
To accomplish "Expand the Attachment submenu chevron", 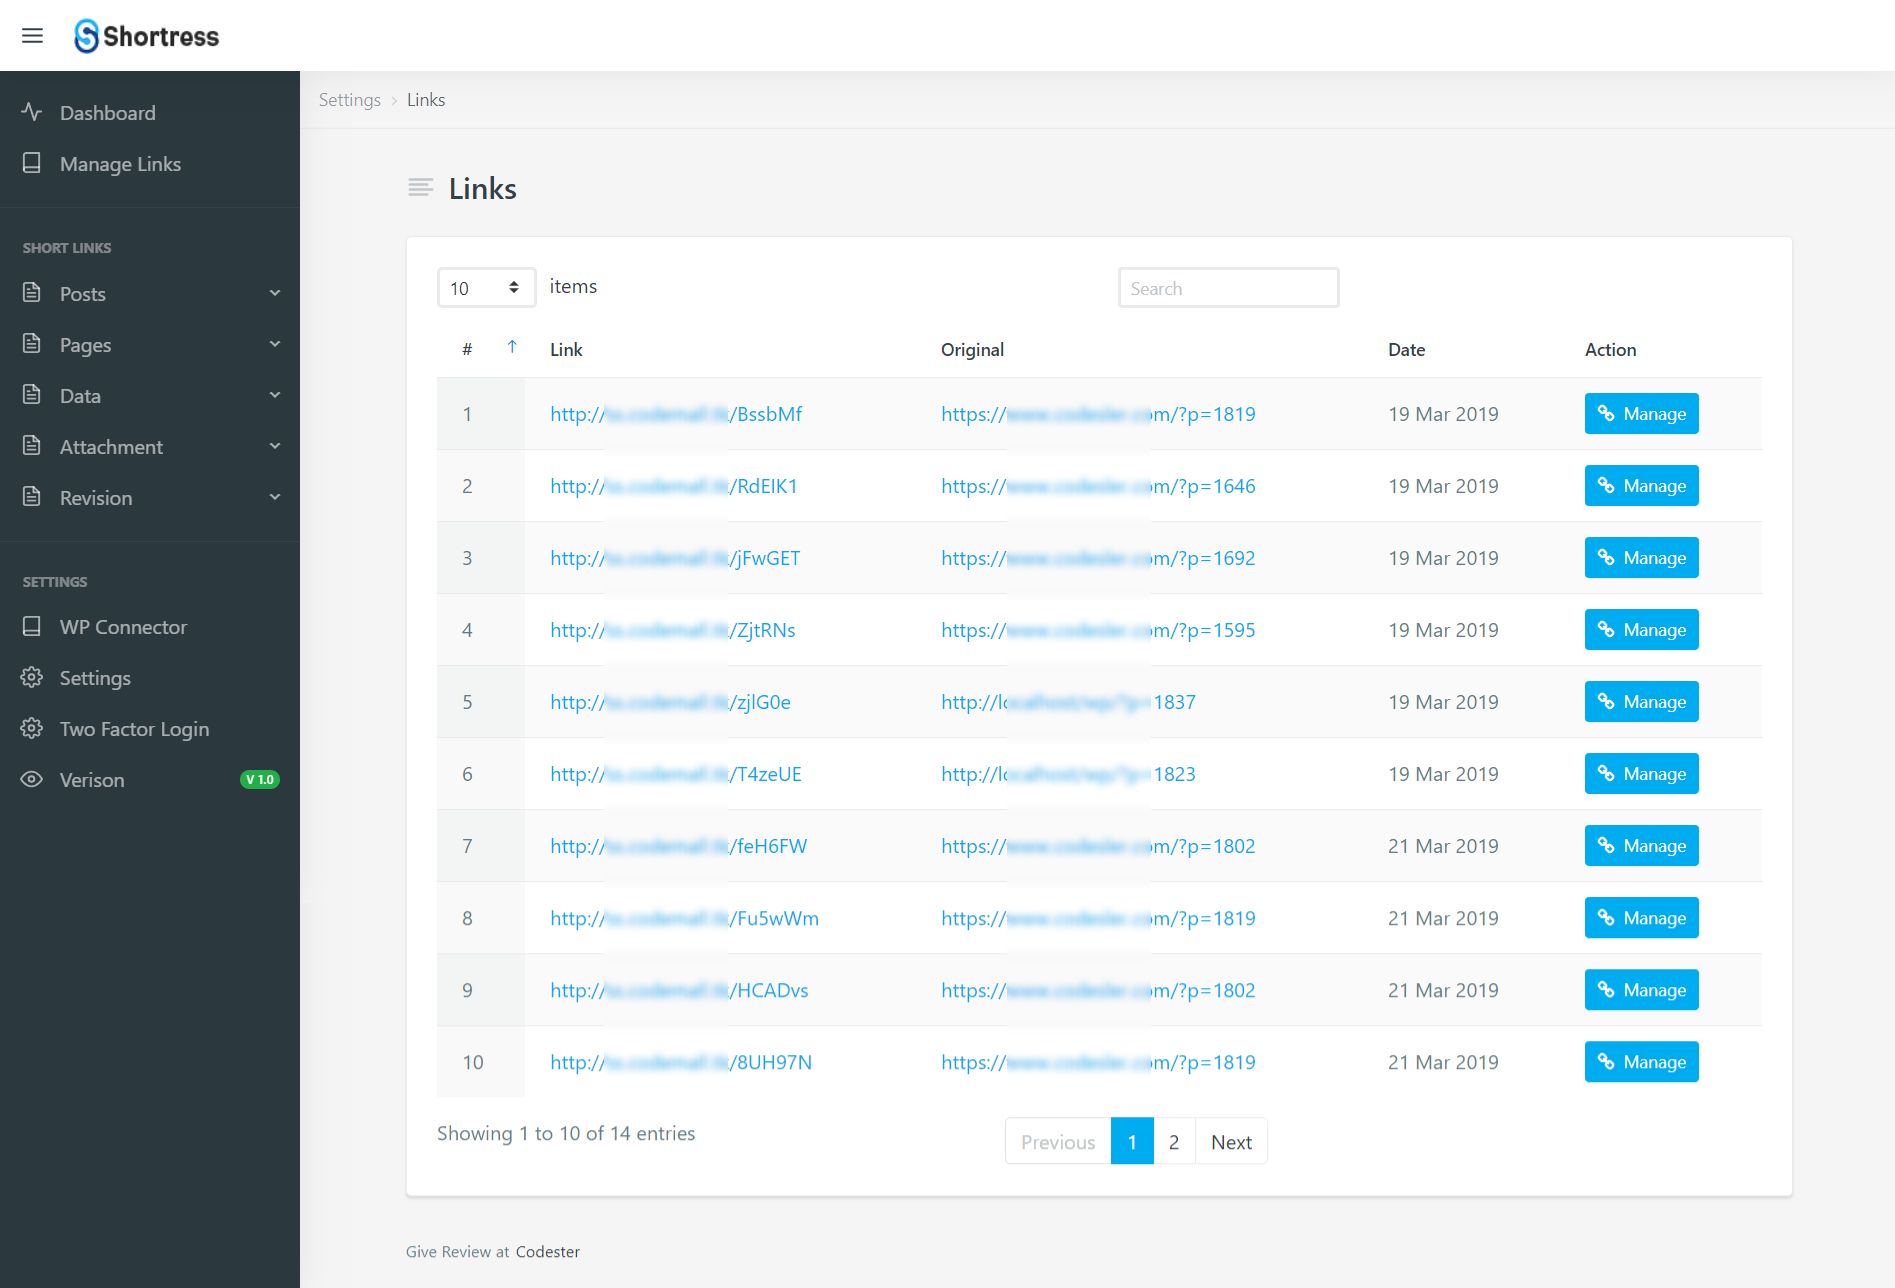I will pyautogui.click(x=274, y=447).
